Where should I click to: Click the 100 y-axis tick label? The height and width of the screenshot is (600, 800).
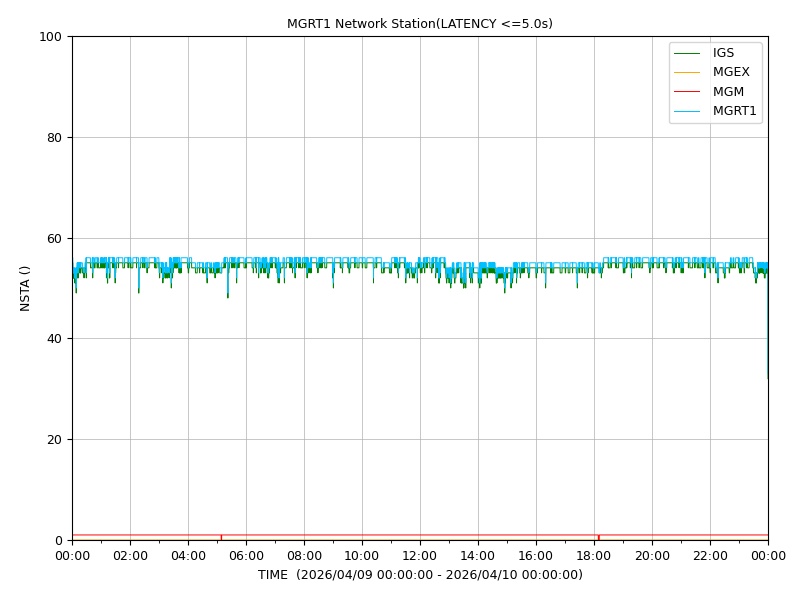pyautogui.click(x=50, y=37)
